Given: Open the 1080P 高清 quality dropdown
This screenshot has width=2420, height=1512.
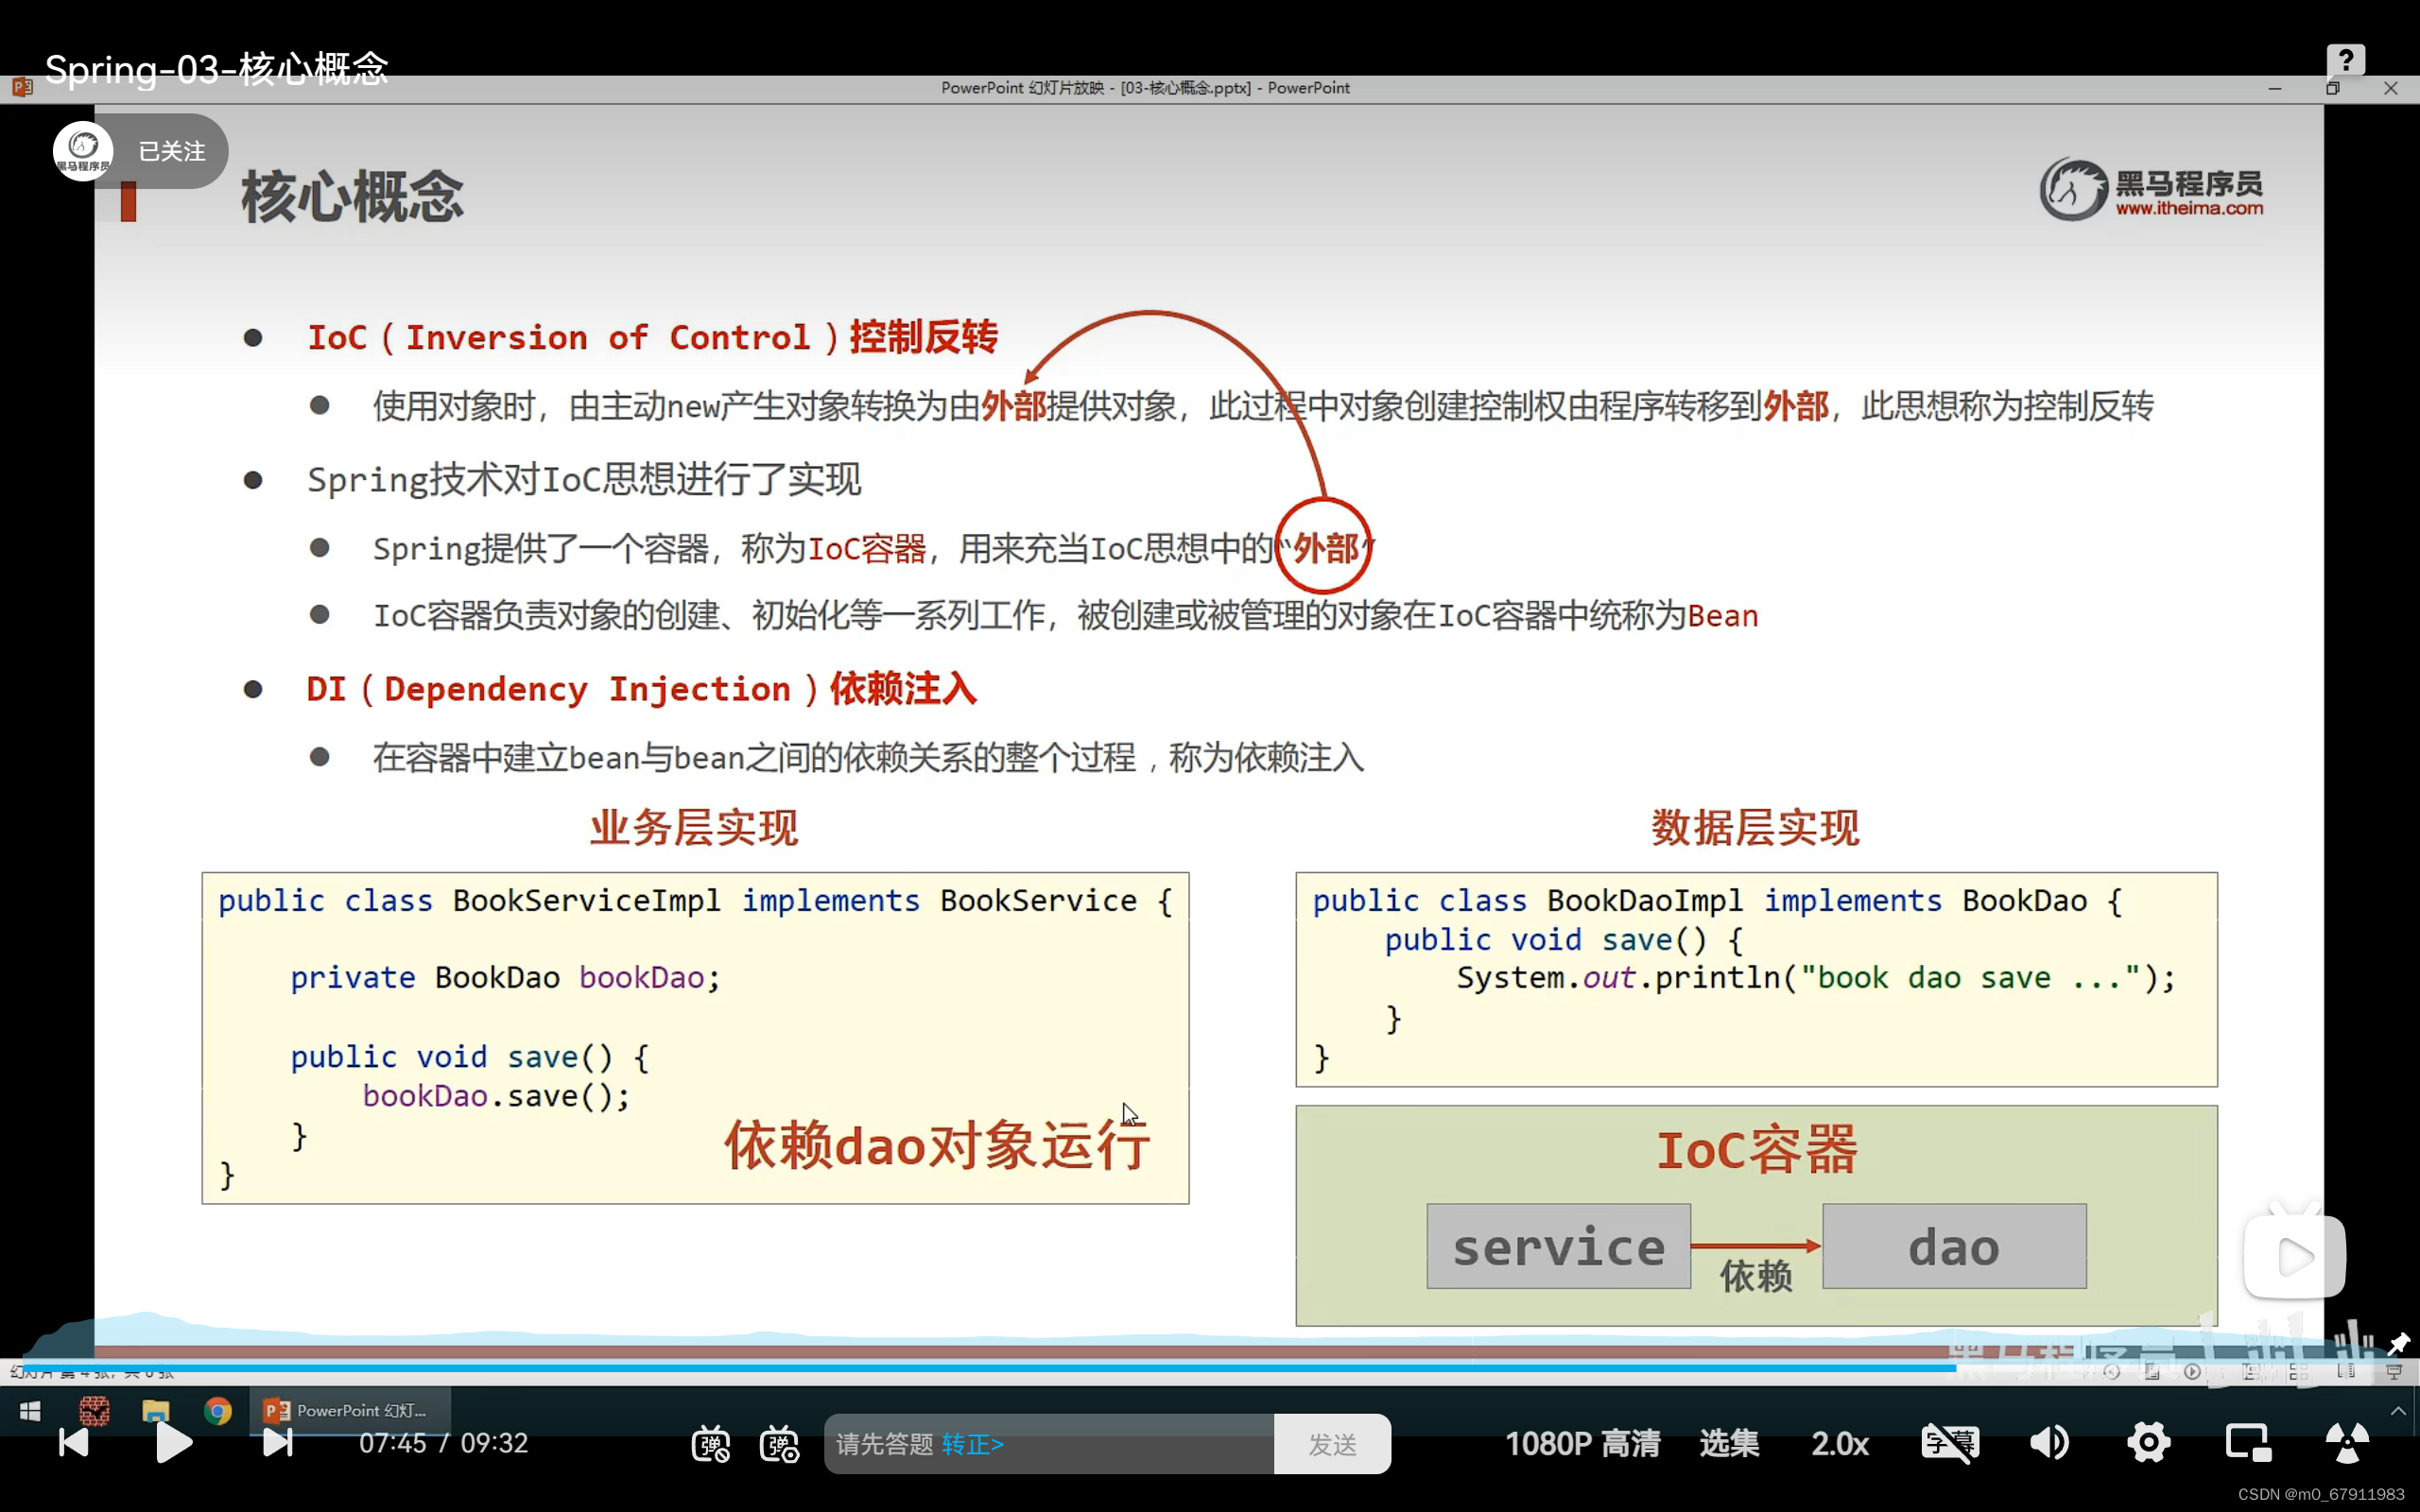Looking at the screenshot, I should 1583,1443.
